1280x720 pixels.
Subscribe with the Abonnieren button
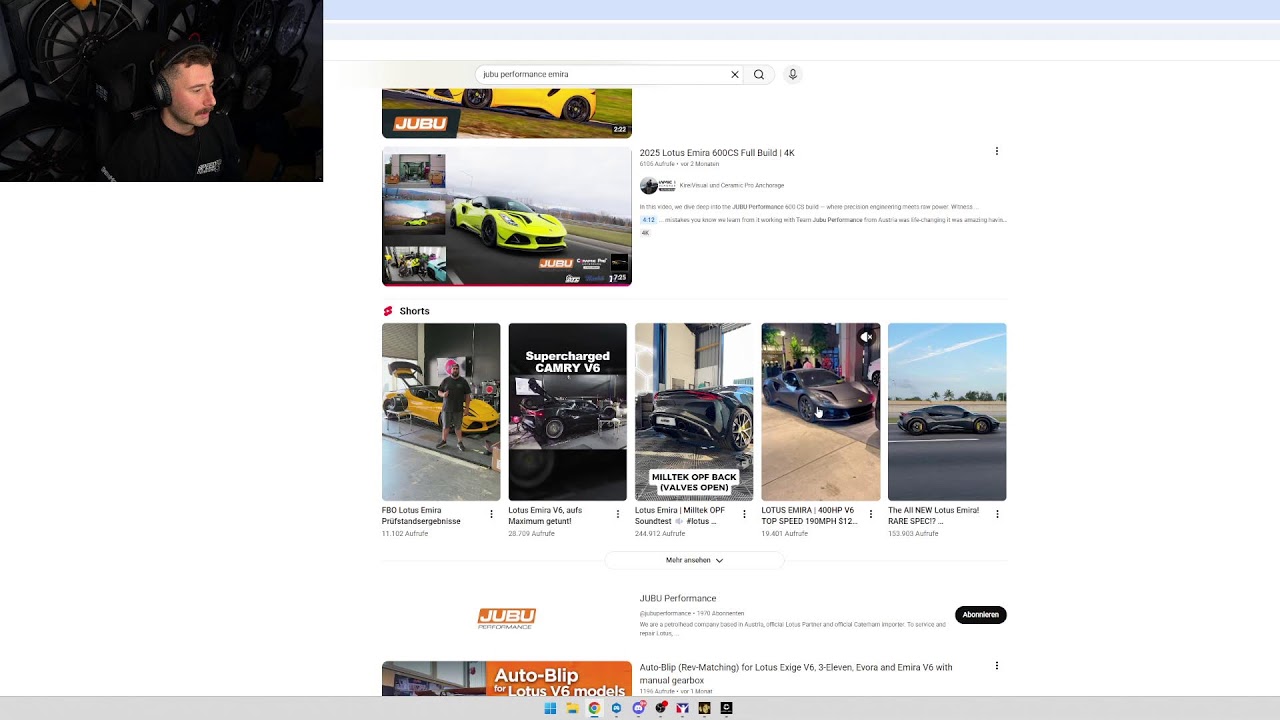coord(980,615)
